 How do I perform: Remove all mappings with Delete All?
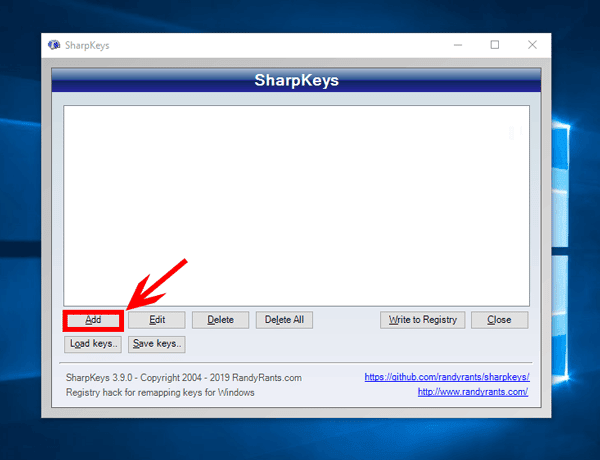[284, 320]
